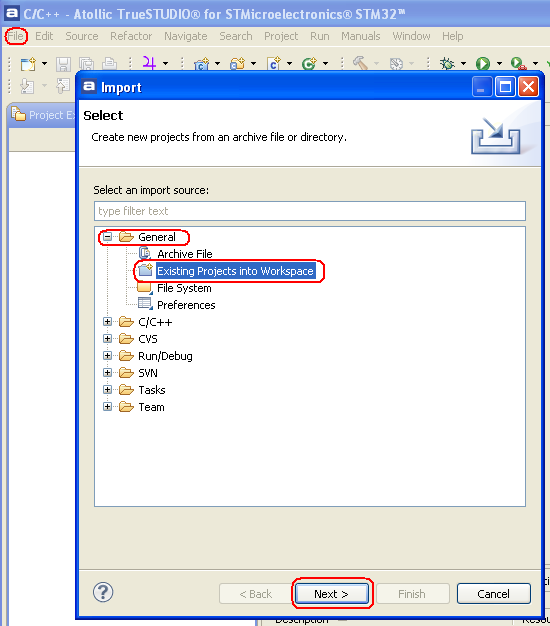Viewport: 550px width, 626px height.
Task: Click the Next > button
Action: (x=331, y=594)
